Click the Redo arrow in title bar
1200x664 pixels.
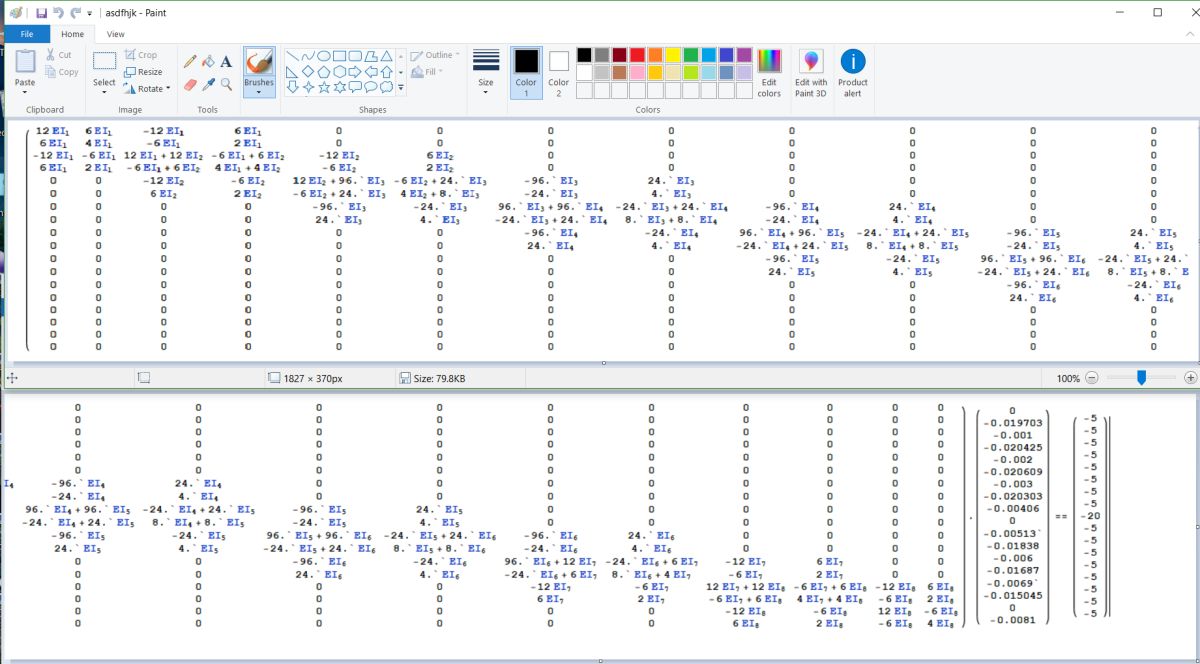[75, 13]
